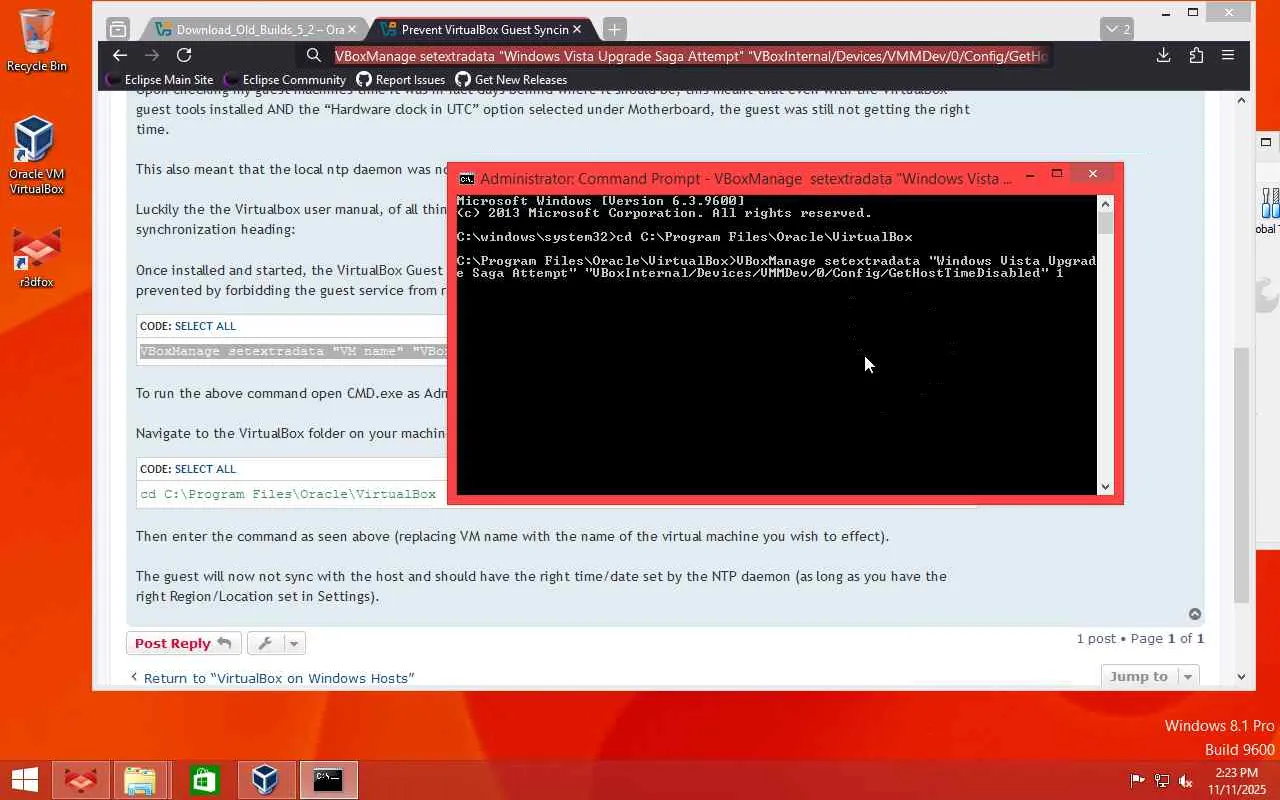
Task: Click the r3dfox taskbar icon
Action: coord(81,780)
